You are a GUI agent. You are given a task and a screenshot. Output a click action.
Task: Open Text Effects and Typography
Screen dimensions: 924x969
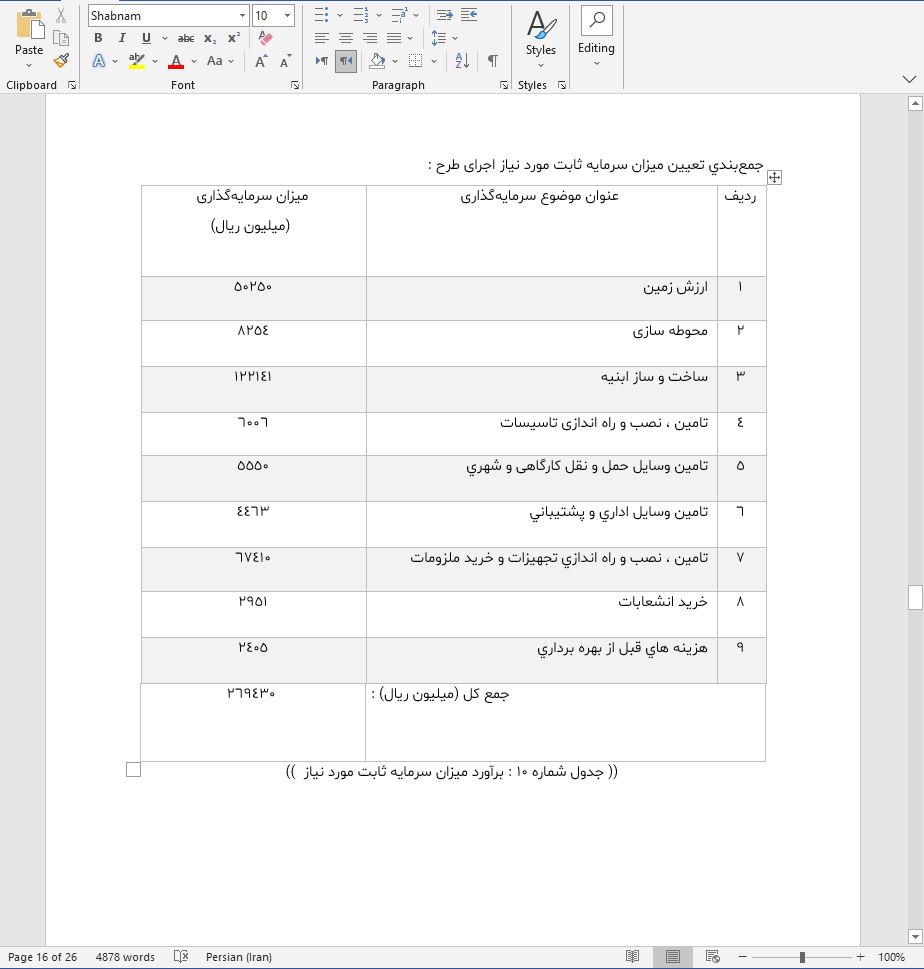click(98, 61)
